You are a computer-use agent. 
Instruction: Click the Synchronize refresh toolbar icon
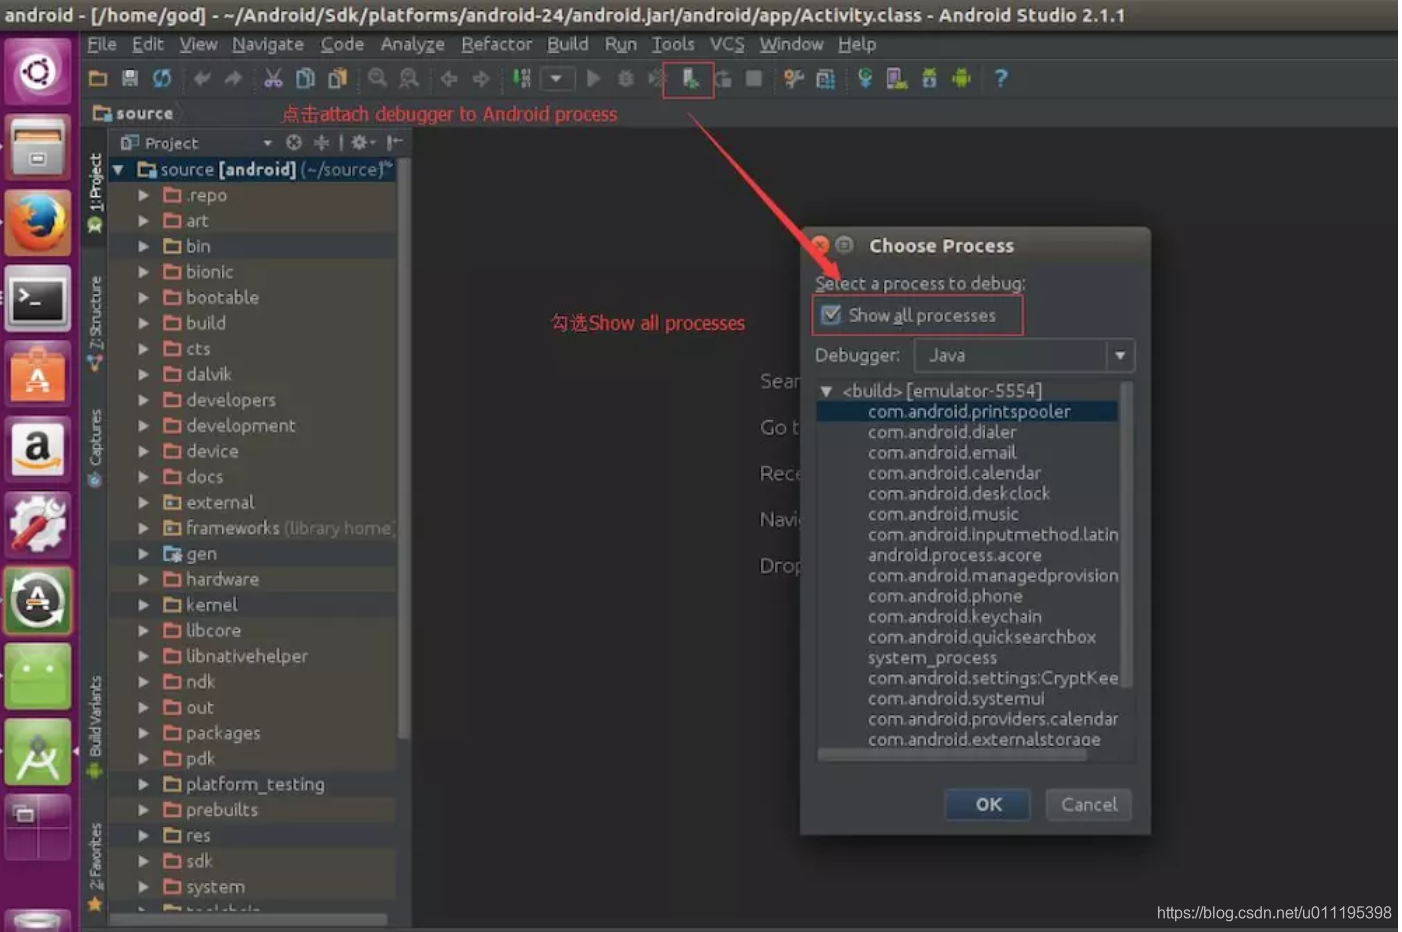(x=161, y=78)
